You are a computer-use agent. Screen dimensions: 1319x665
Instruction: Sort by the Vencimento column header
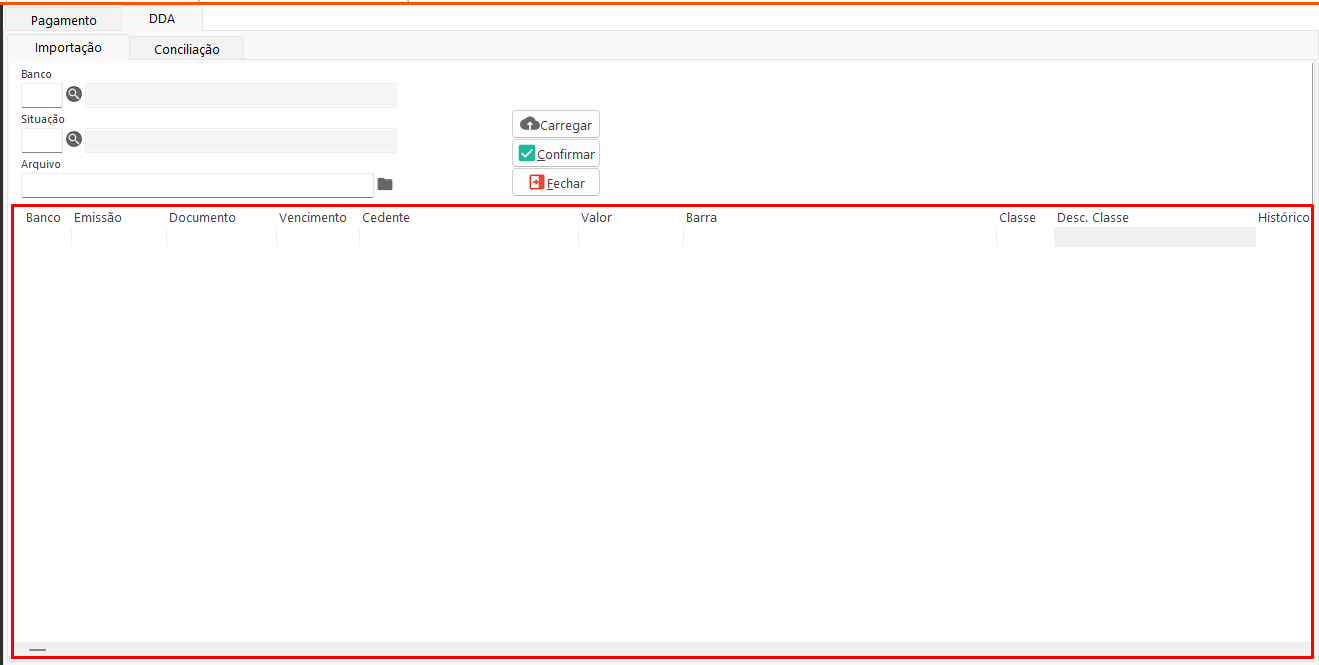(x=313, y=218)
